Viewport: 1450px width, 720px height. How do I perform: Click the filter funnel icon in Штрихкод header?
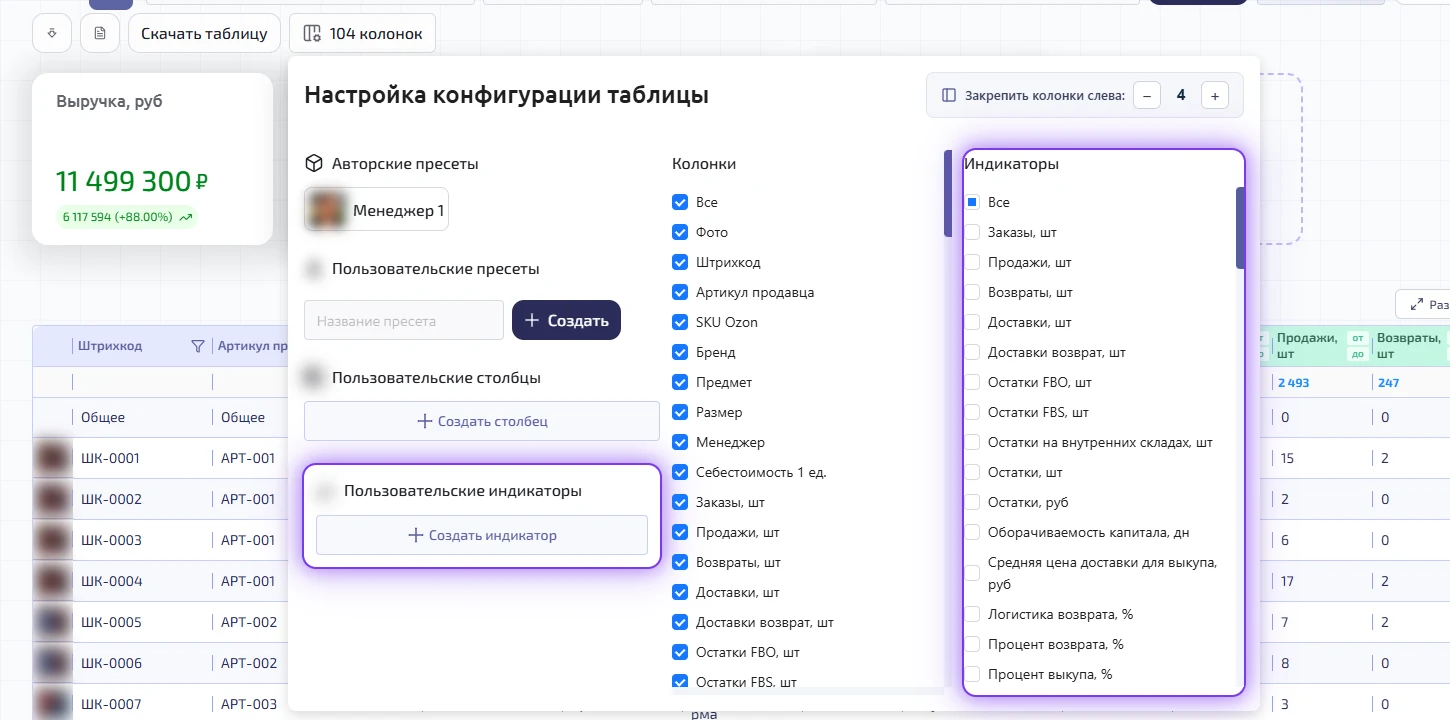[198, 346]
